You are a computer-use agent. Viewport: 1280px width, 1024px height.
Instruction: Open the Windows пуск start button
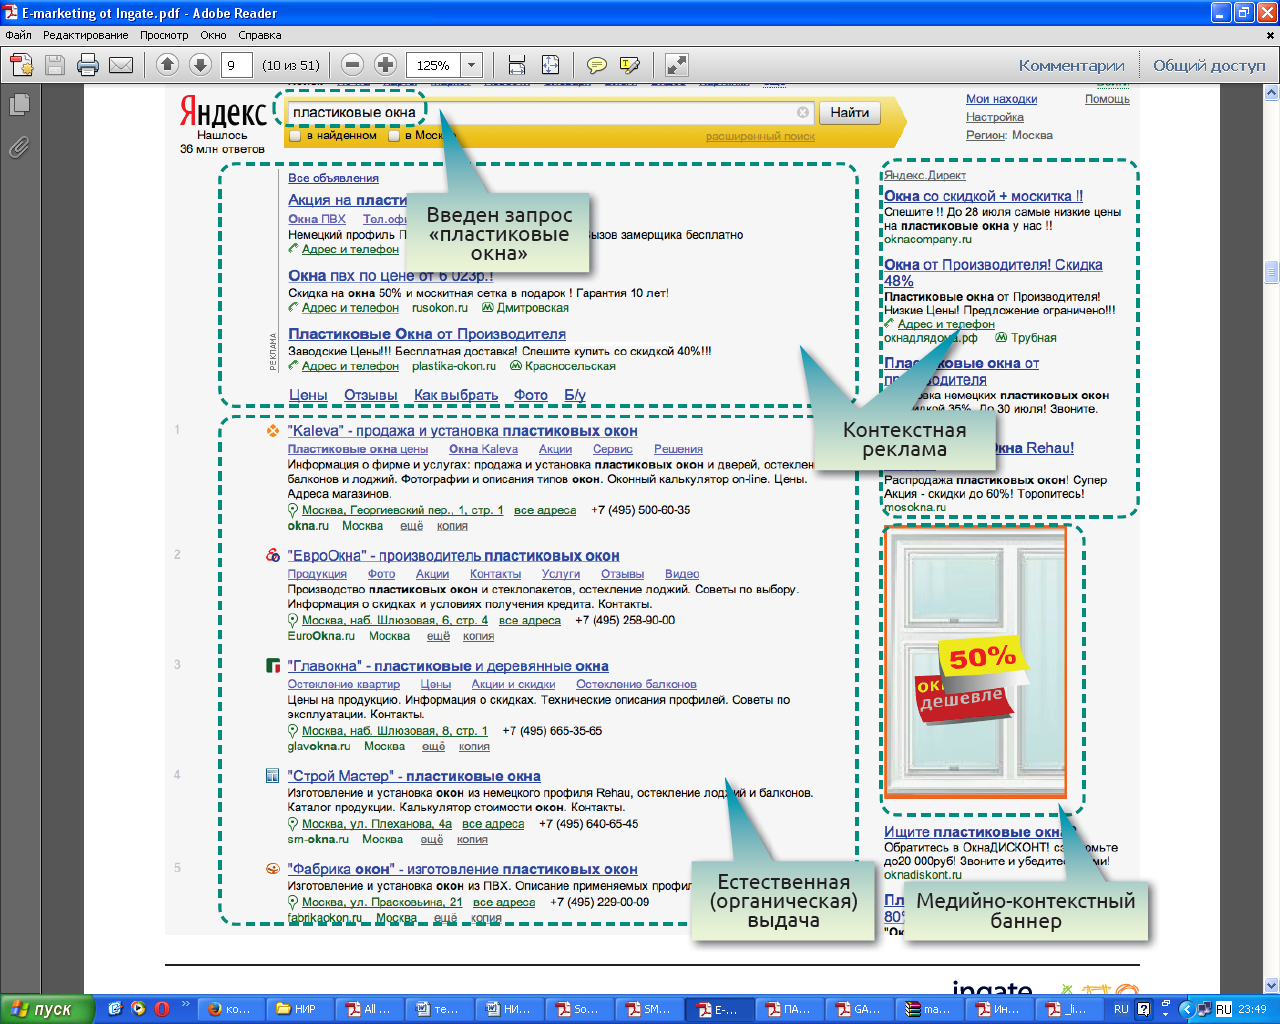click(x=47, y=1009)
